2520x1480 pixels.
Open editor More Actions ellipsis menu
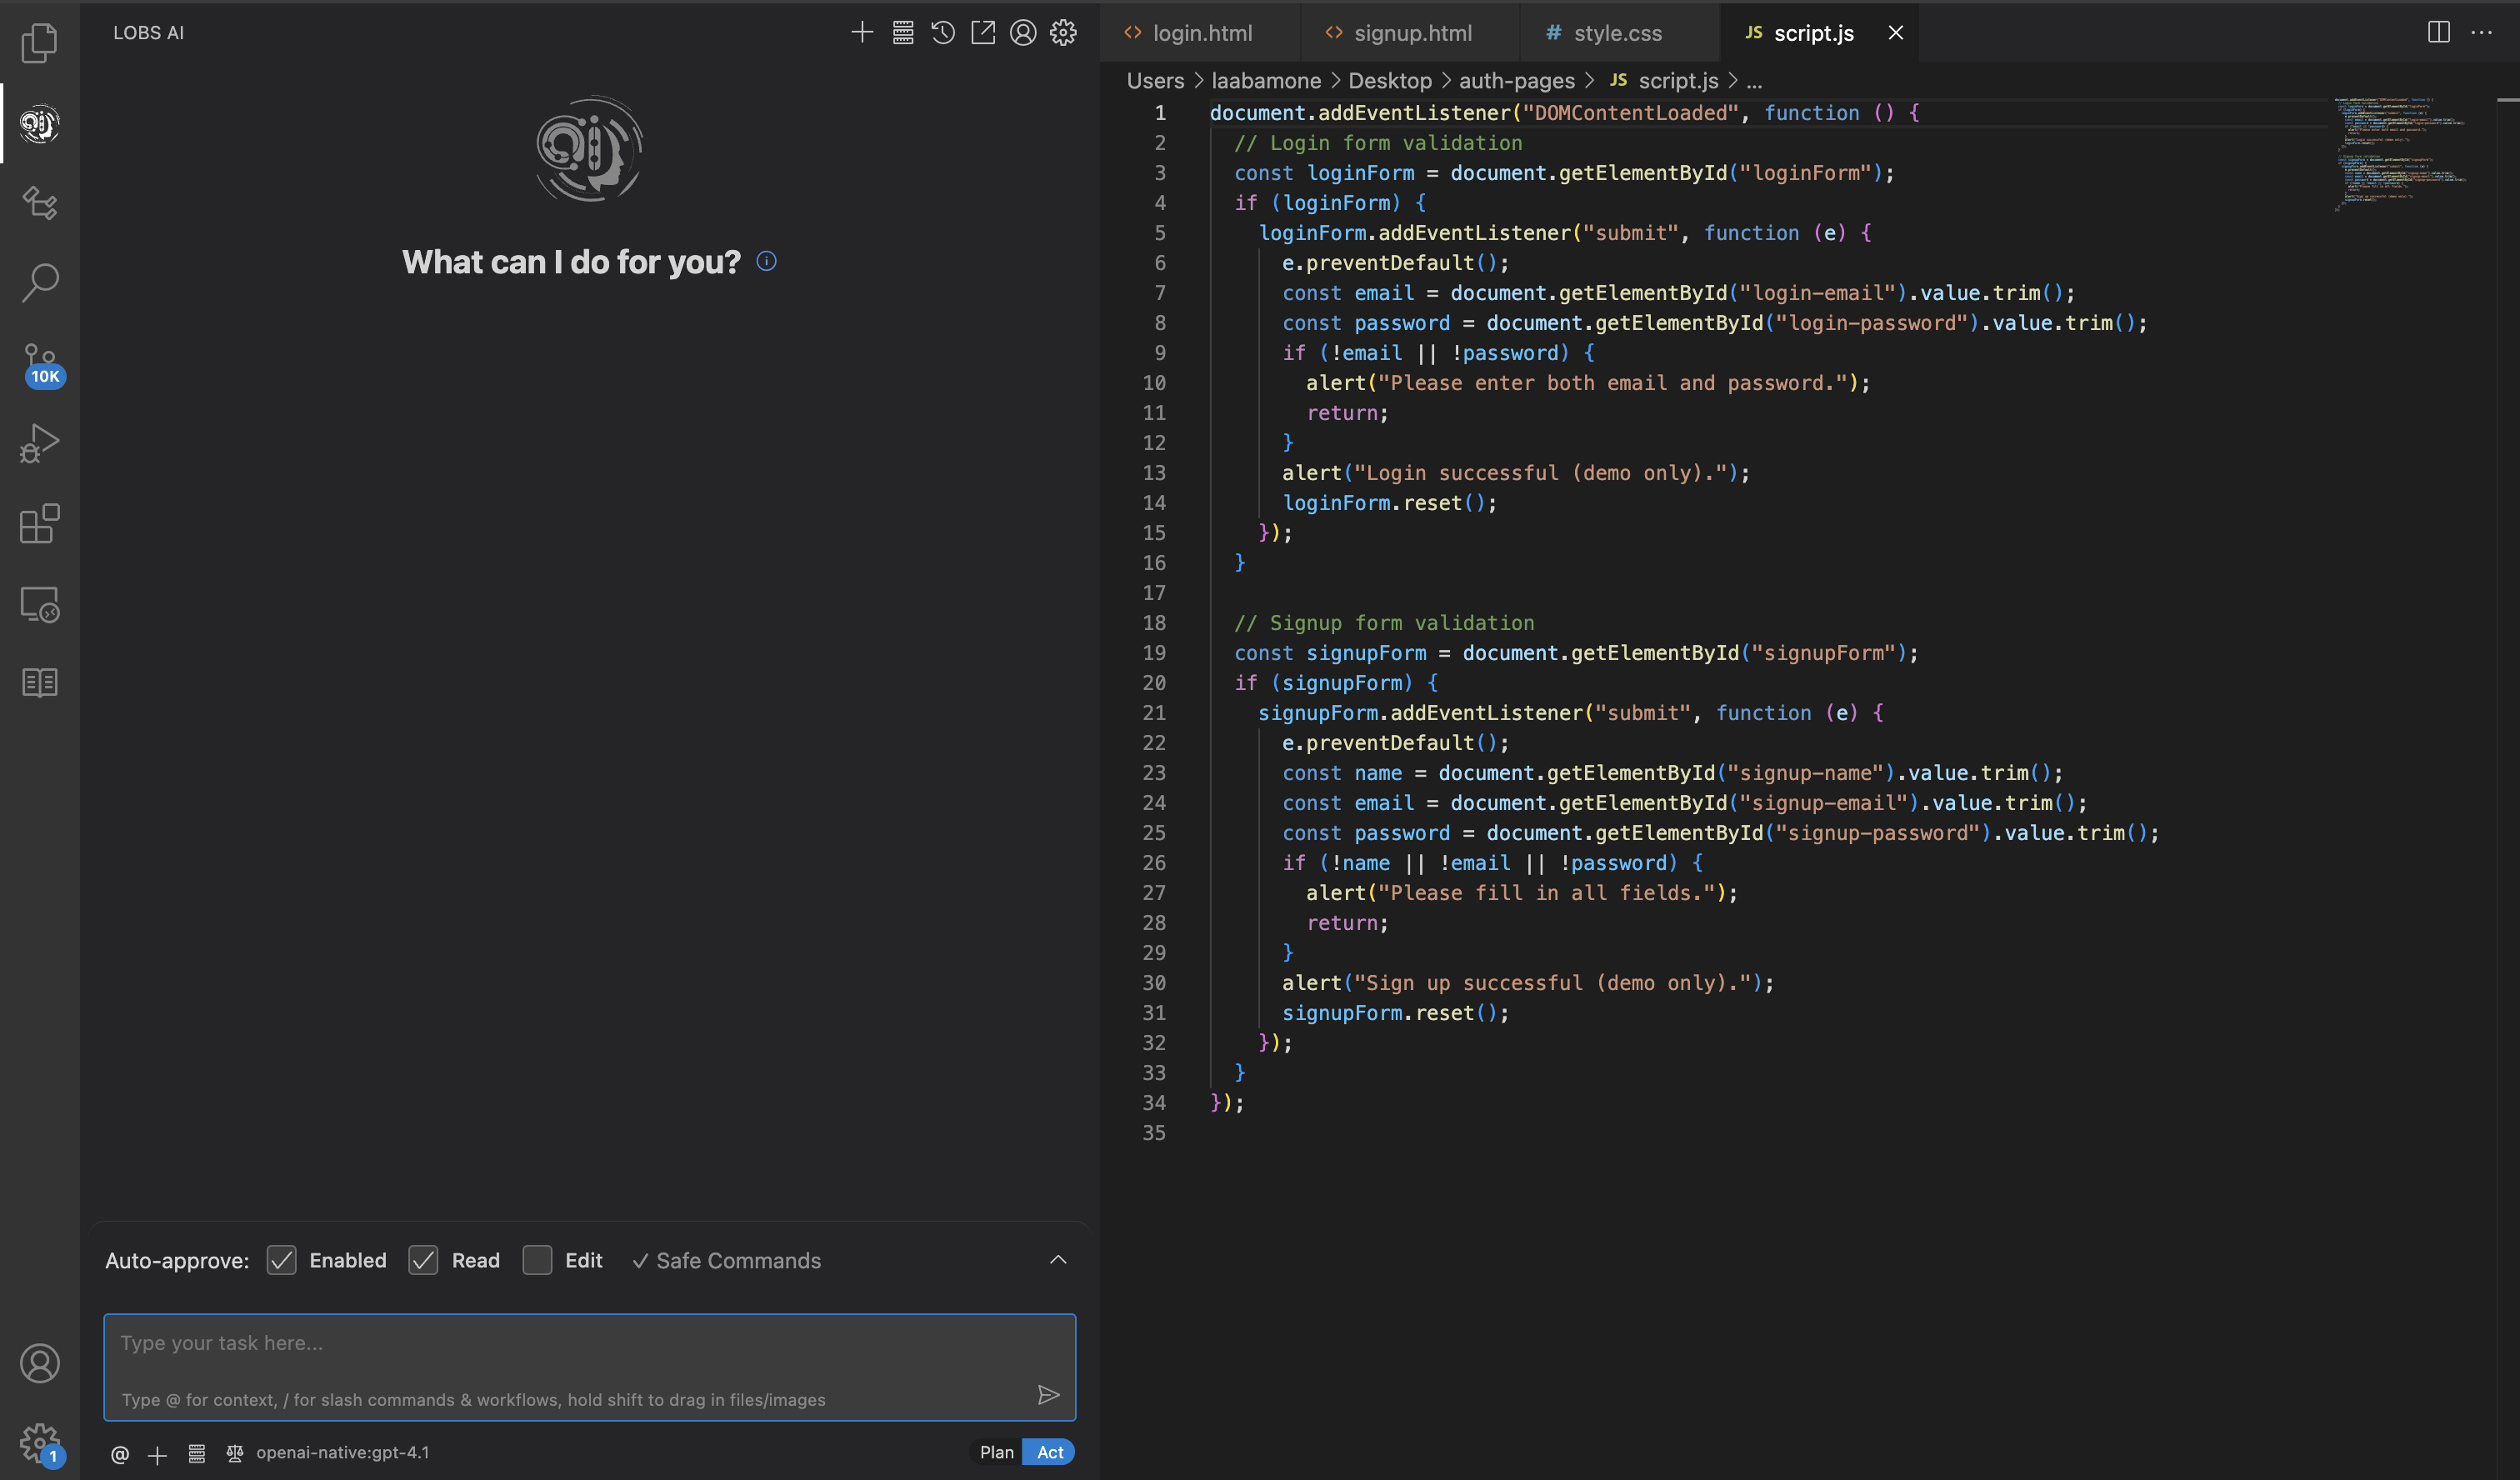(x=2482, y=33)
